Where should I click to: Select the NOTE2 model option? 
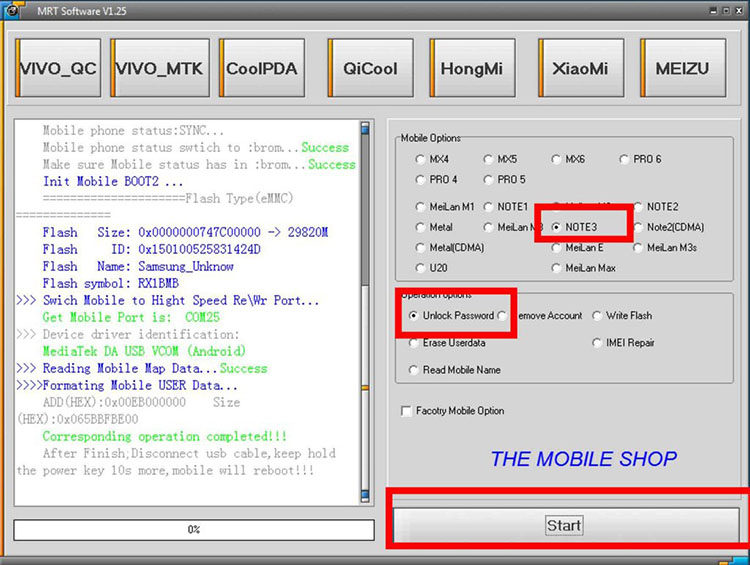(657, 207)
